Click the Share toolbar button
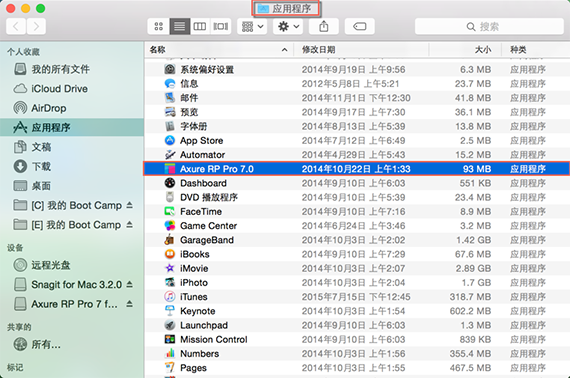570x378 pixels. click(x=324, y=27)
